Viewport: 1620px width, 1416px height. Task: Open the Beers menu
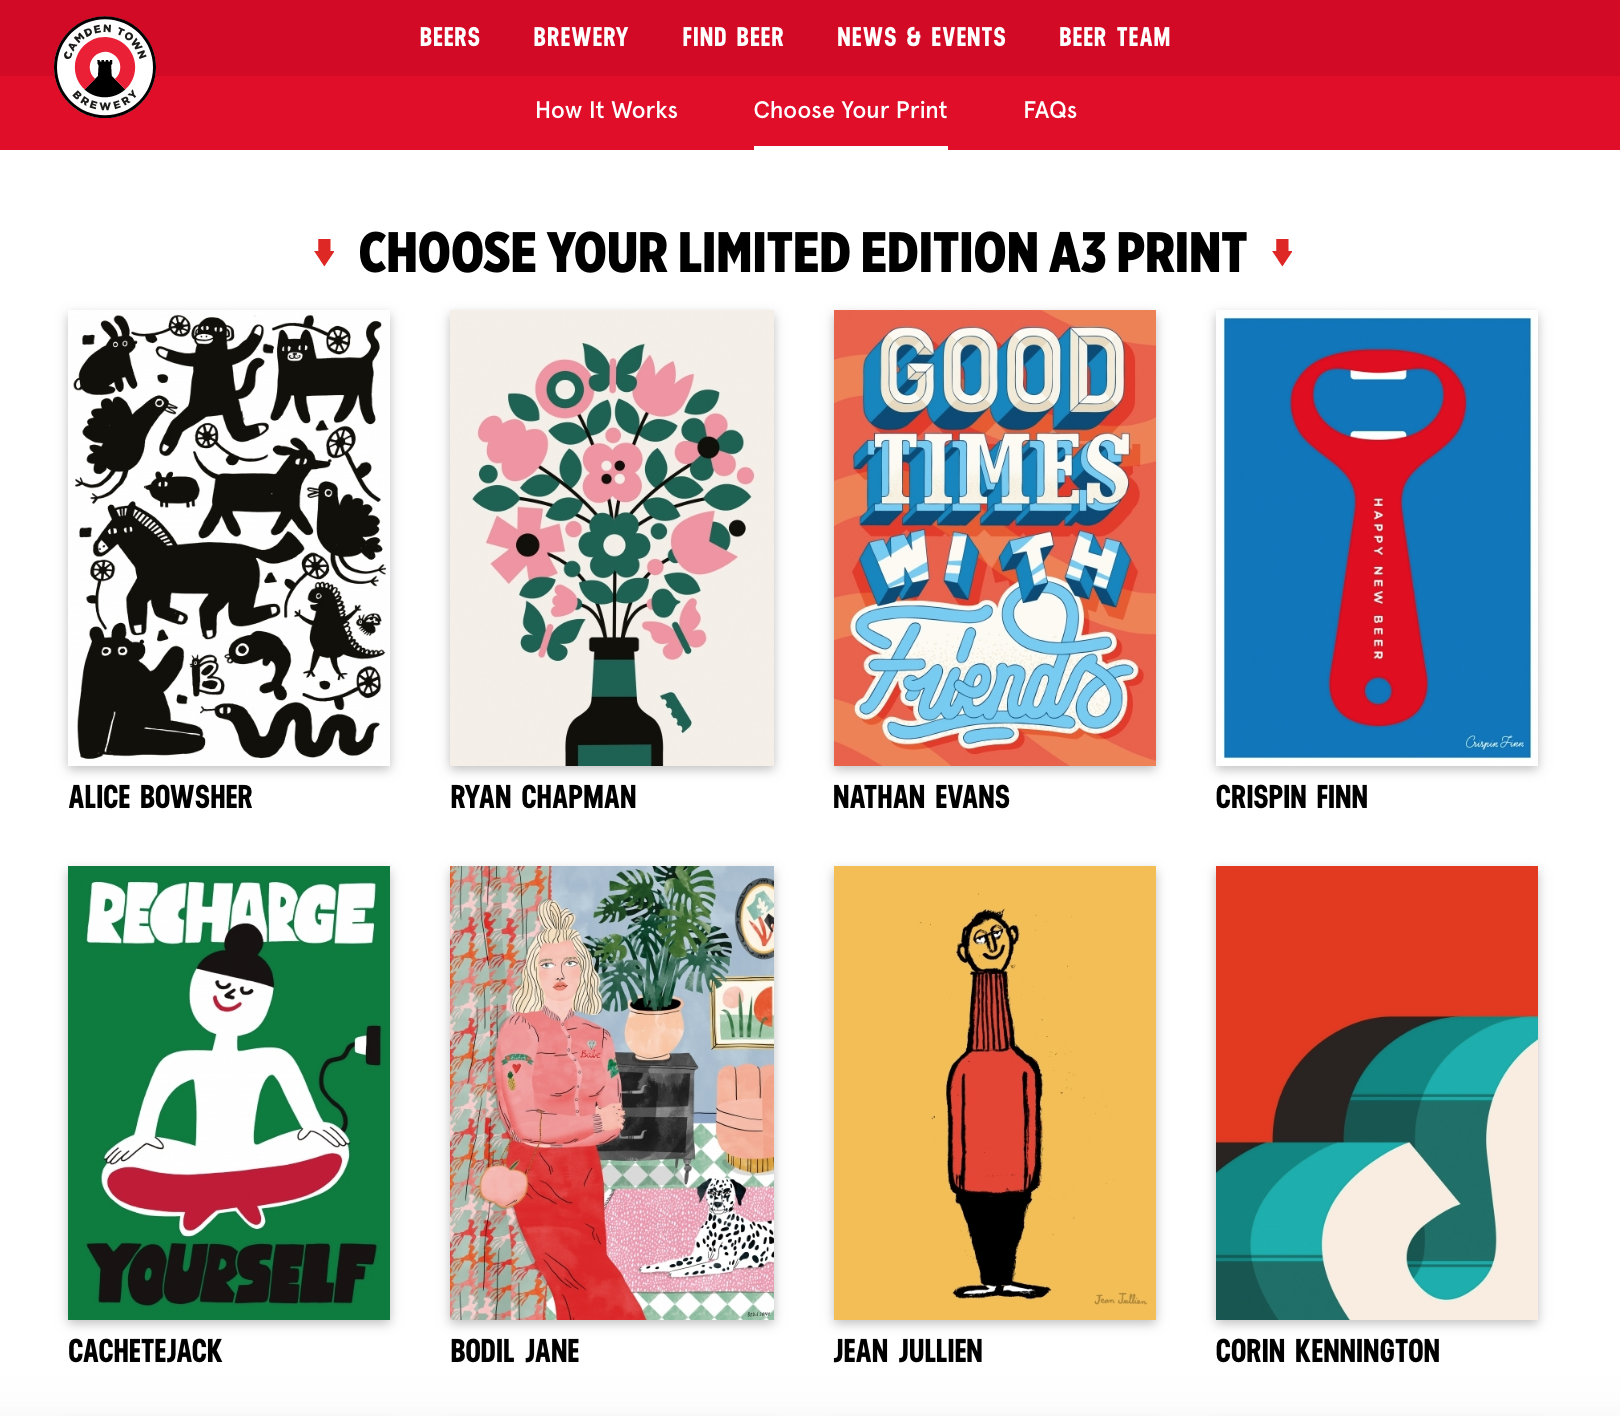click(x=450, y=38)
